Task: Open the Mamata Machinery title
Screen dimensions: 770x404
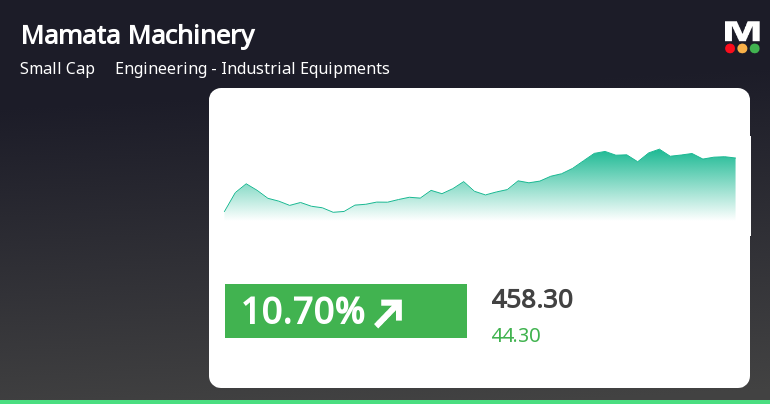Action: click(x=138, y=35)
